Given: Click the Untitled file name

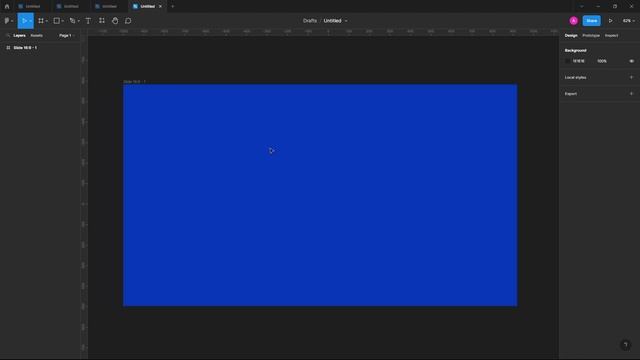Looking at the screenshot, I should (x=332, y=21).
